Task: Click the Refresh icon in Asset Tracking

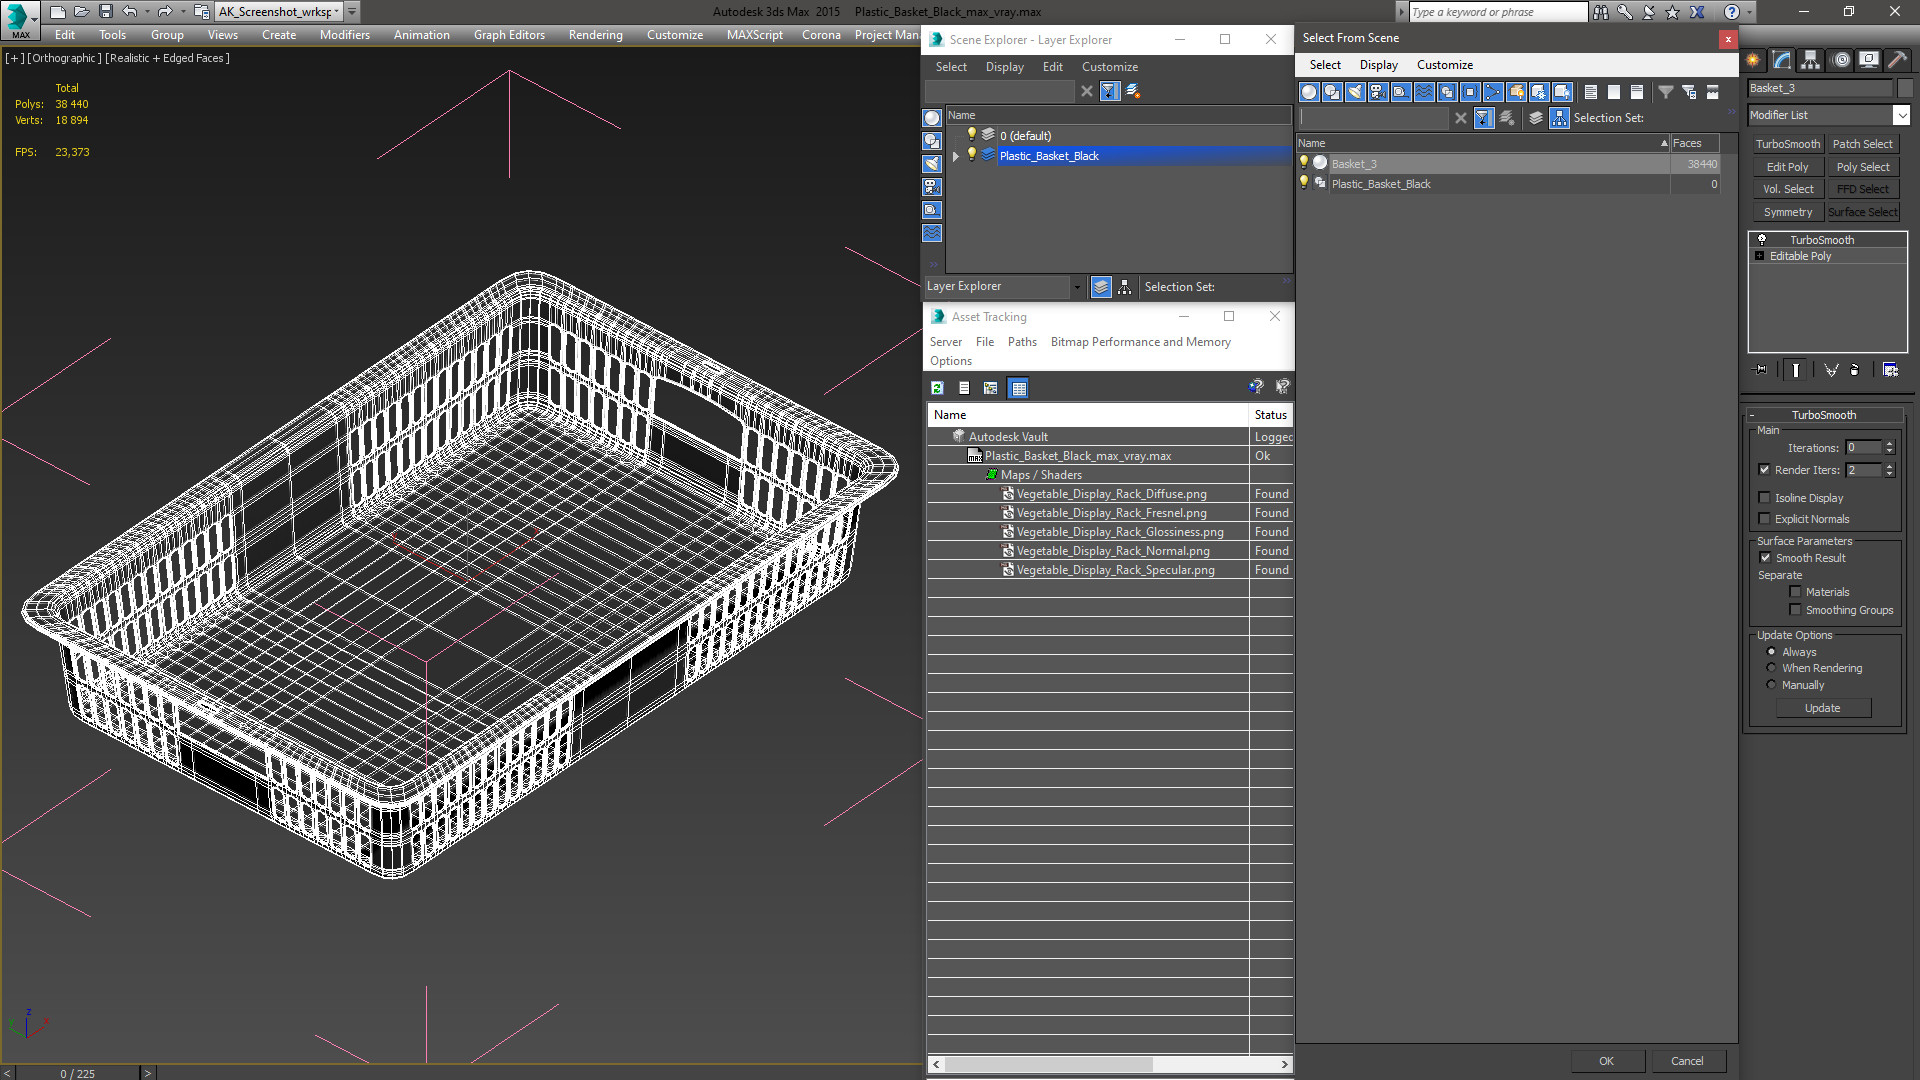Action: [937, 388]
